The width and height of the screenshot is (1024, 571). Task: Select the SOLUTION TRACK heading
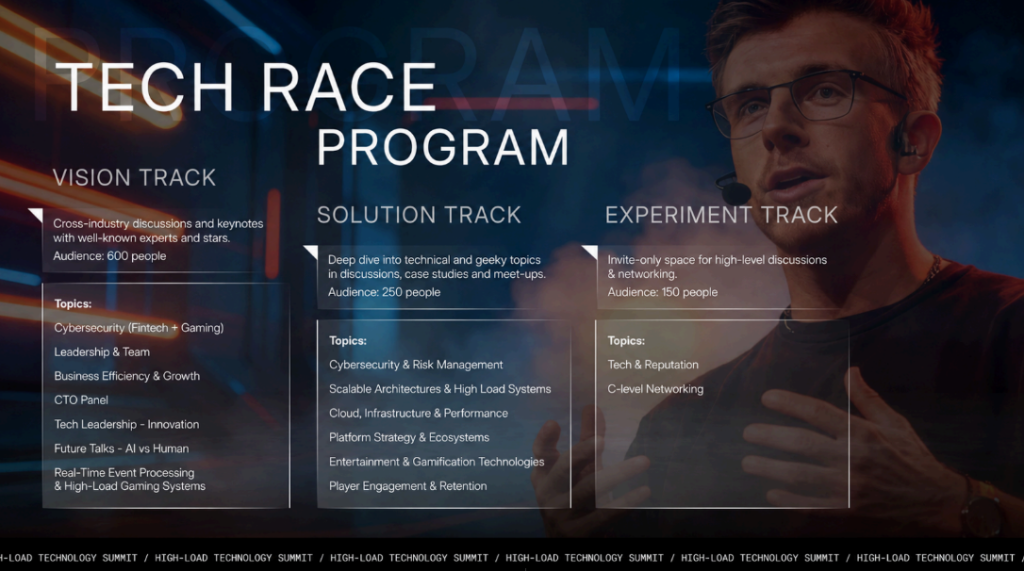(x=419, y=215)
